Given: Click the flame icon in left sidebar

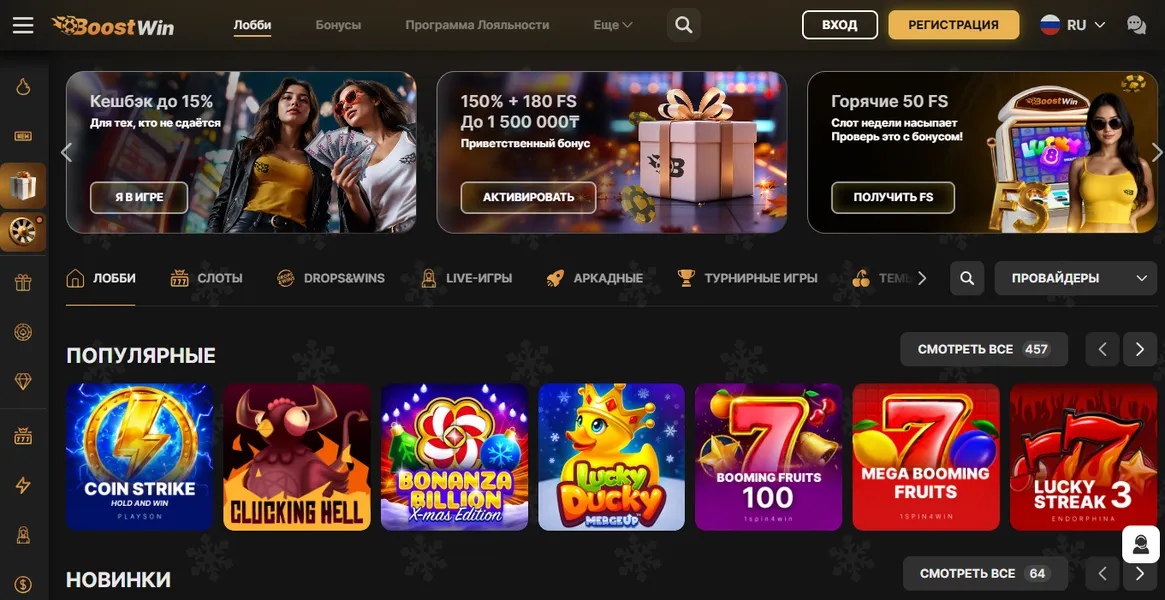Looking at the screenshot, I should [x=23, y=88].
